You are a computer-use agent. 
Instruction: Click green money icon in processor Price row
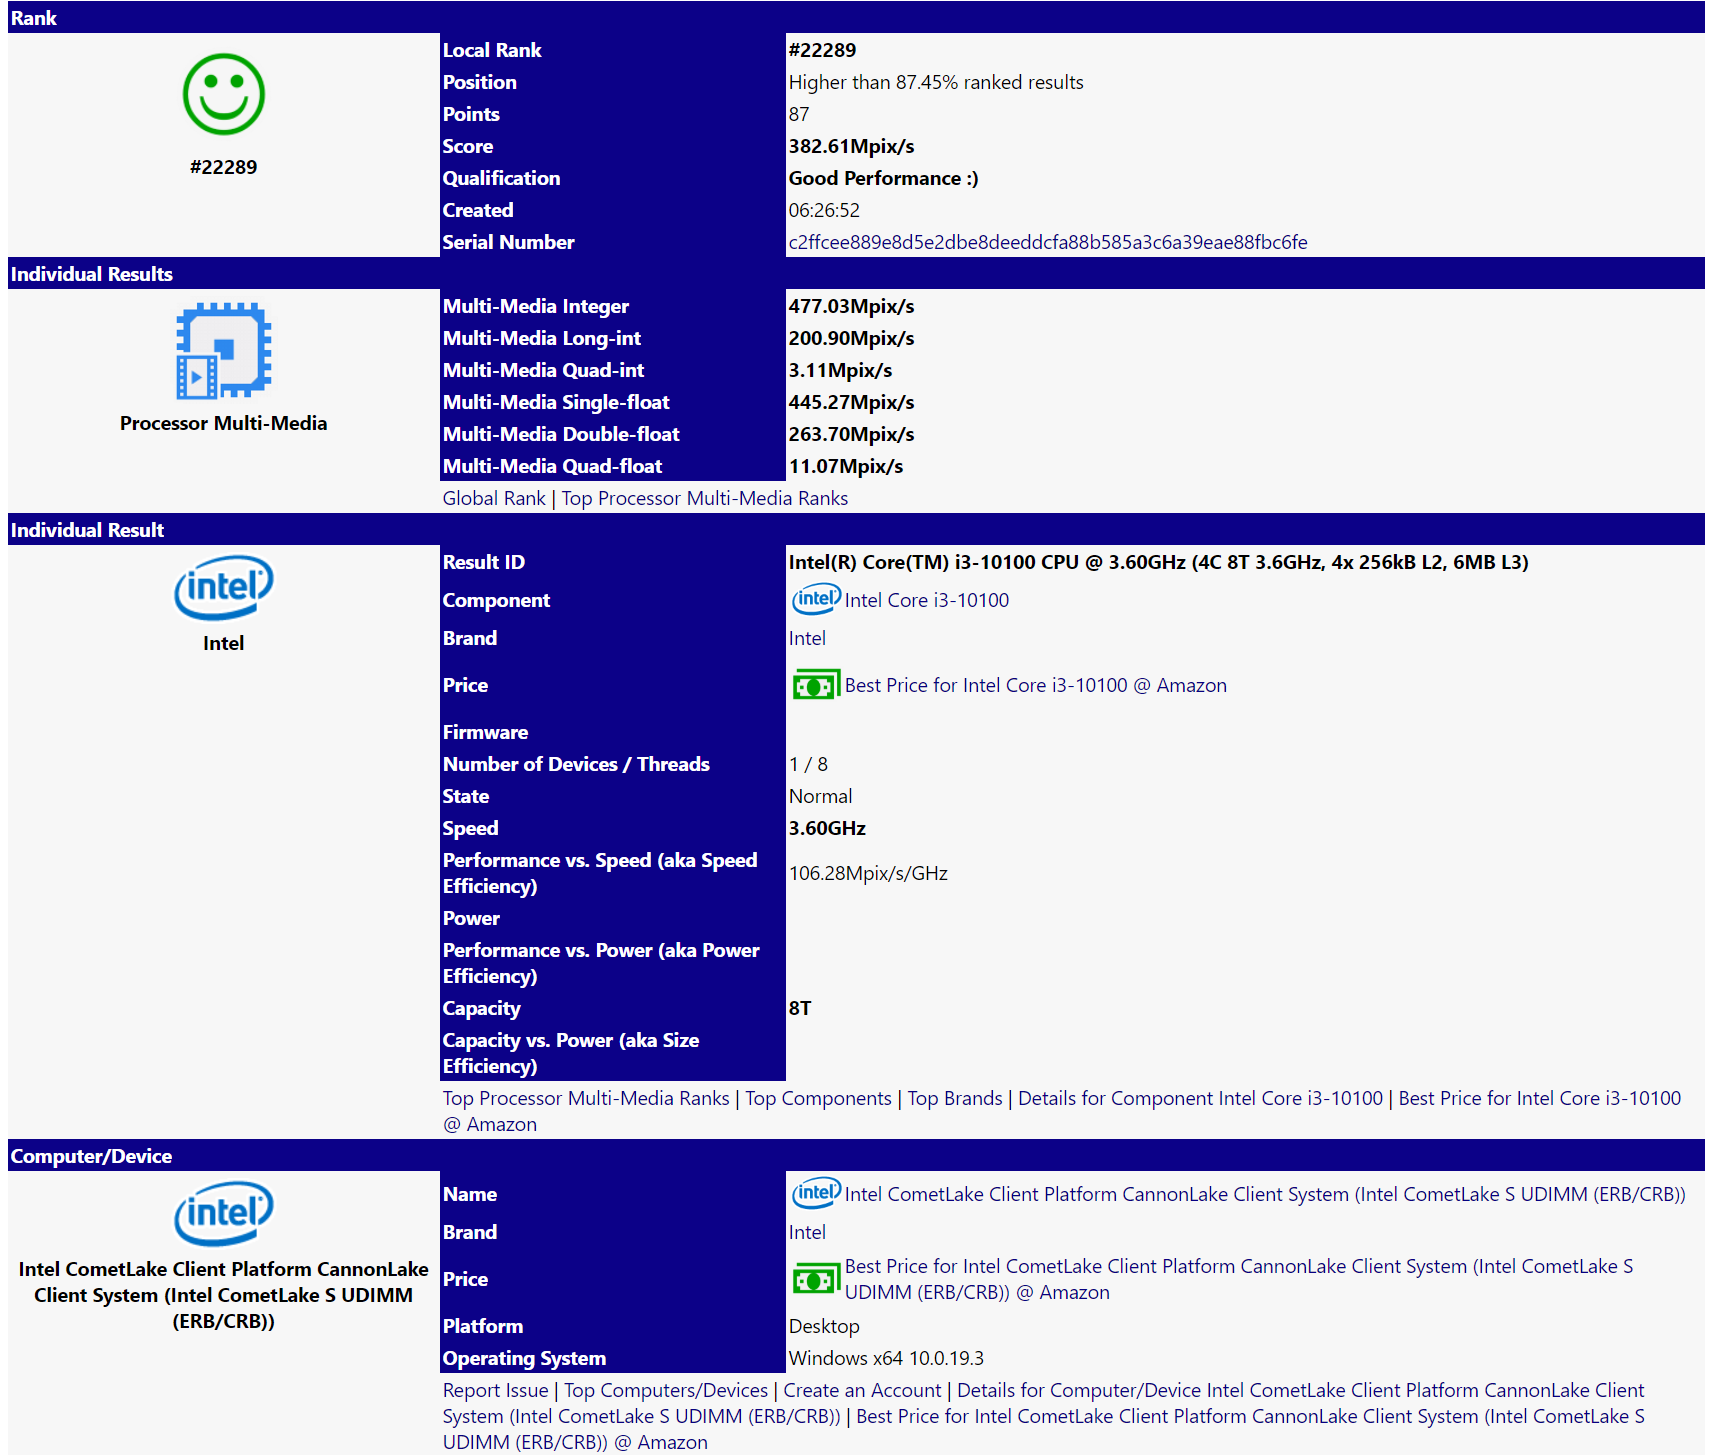[x=816, y=686]
